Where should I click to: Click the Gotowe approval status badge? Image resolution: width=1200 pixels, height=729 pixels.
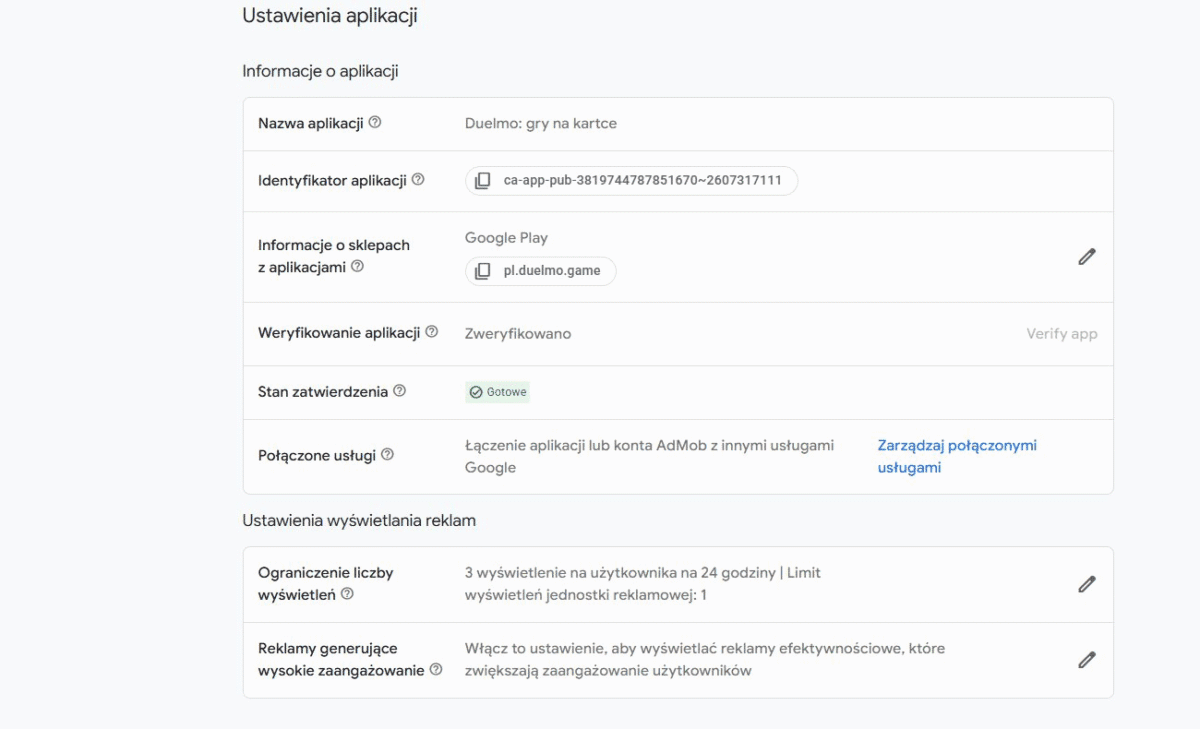(497, 392)
